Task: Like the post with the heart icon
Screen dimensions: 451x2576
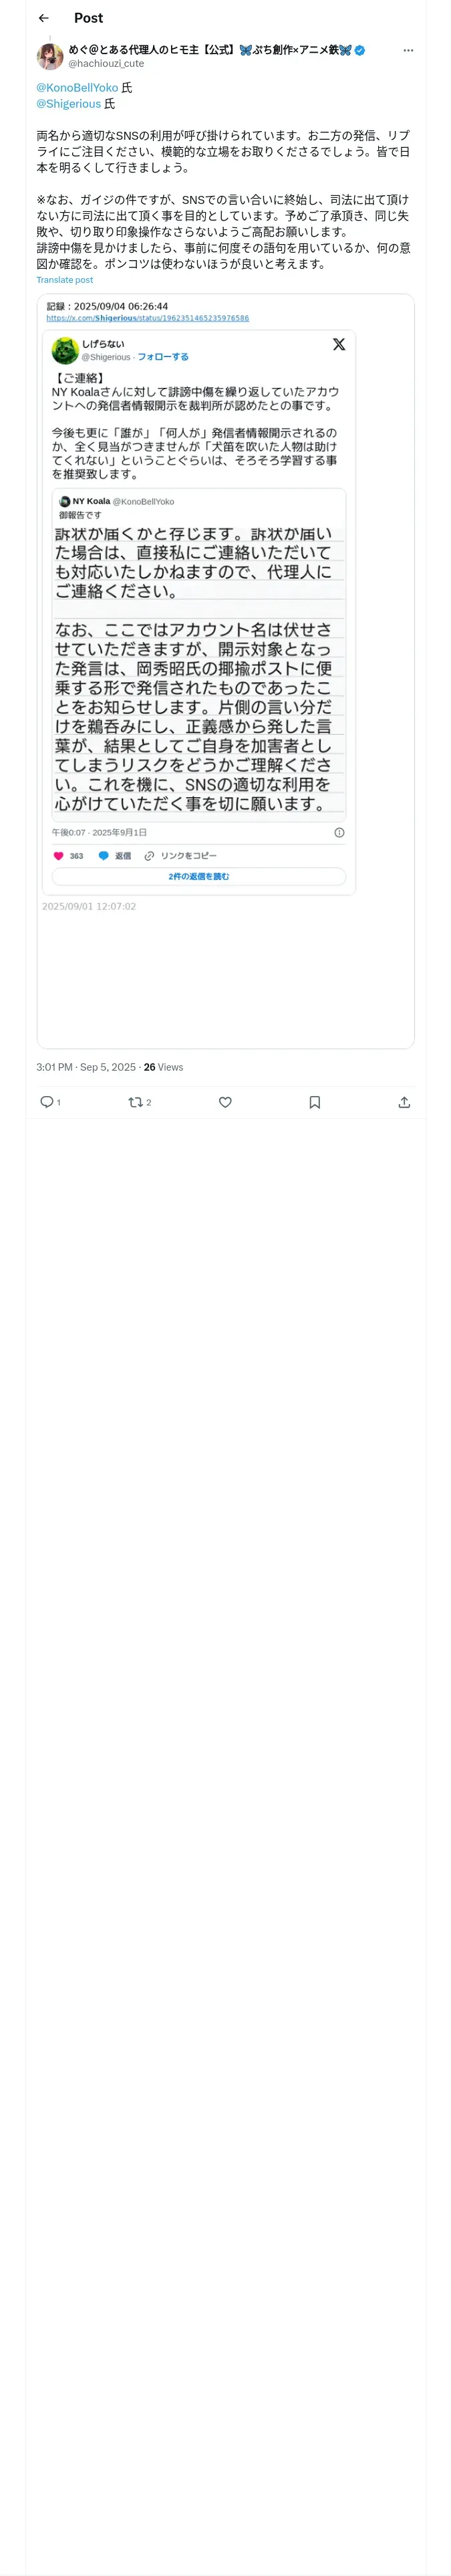Action: (x=225, y=1102)
